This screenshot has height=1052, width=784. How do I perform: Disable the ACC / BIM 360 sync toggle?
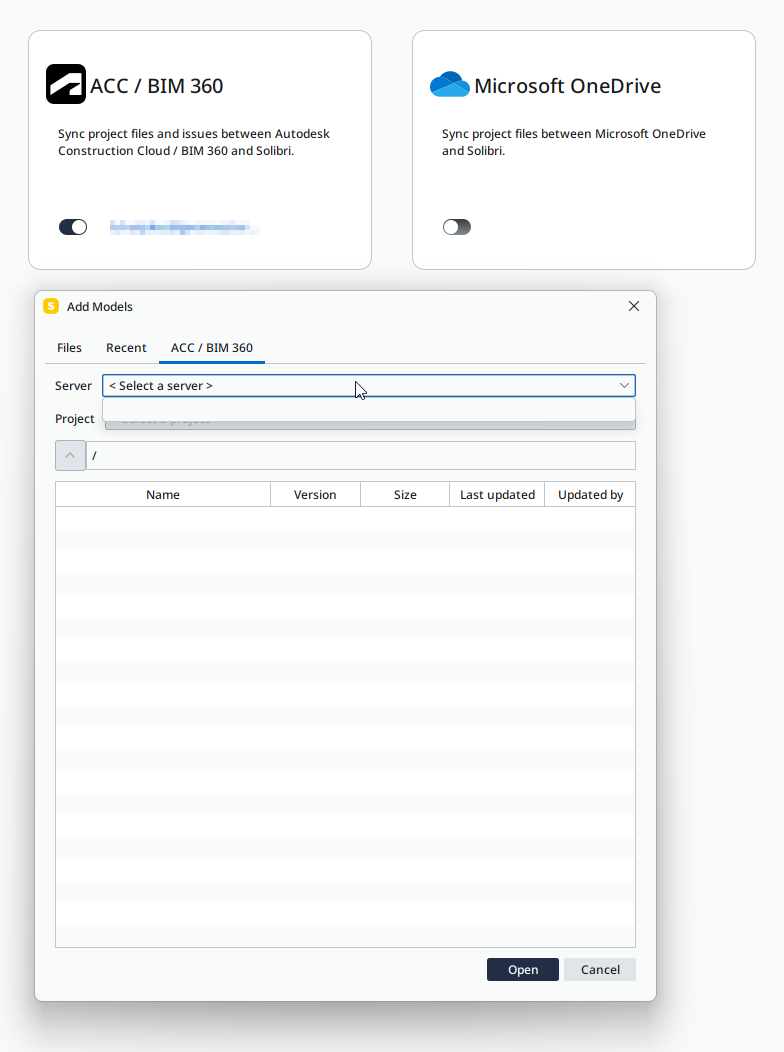coord(73,227)
